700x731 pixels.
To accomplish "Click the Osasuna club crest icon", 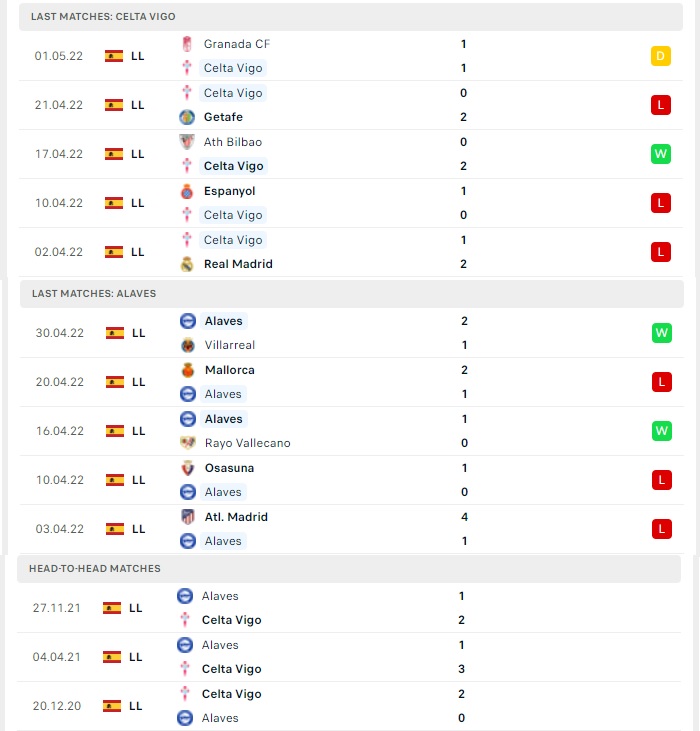I will 188,468.
